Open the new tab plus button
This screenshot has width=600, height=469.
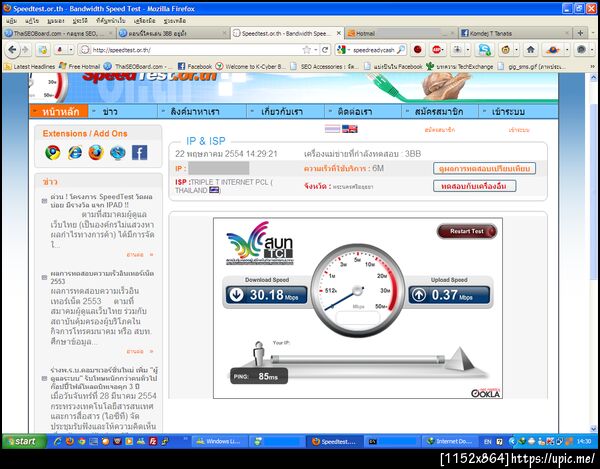(580, 33)
